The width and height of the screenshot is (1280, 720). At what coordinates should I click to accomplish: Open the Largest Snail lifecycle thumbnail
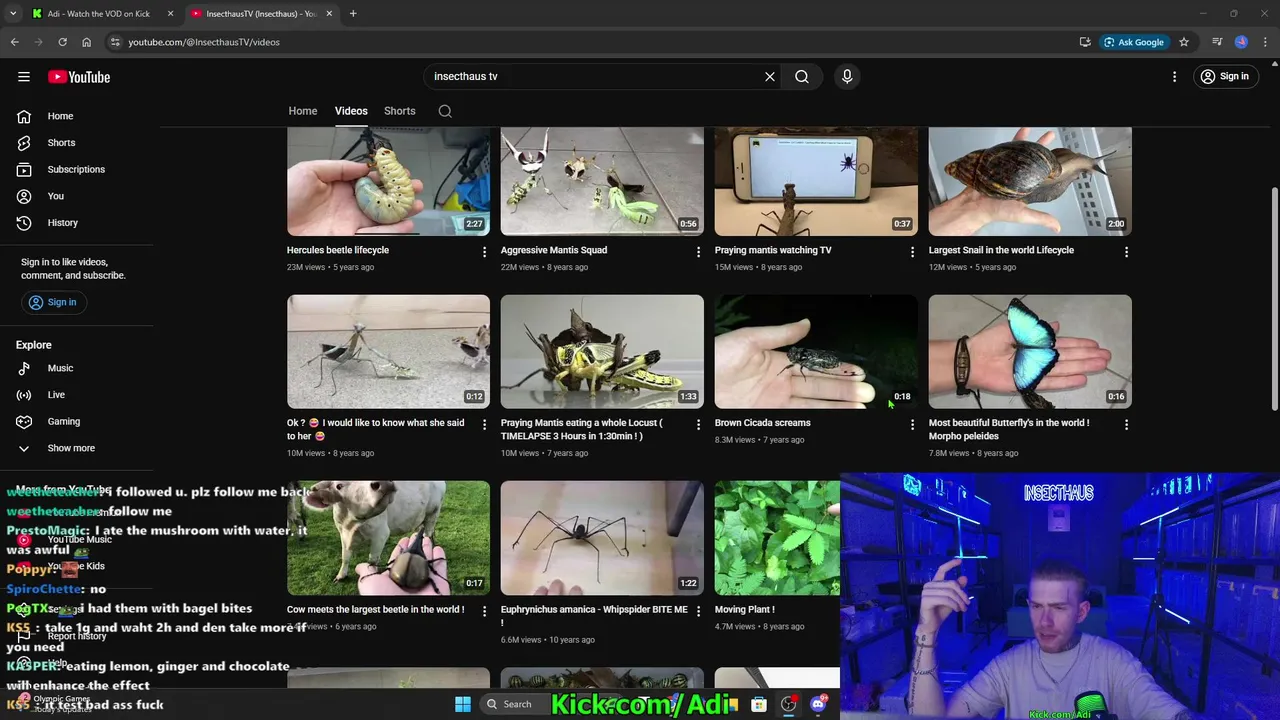(1030, 181)
